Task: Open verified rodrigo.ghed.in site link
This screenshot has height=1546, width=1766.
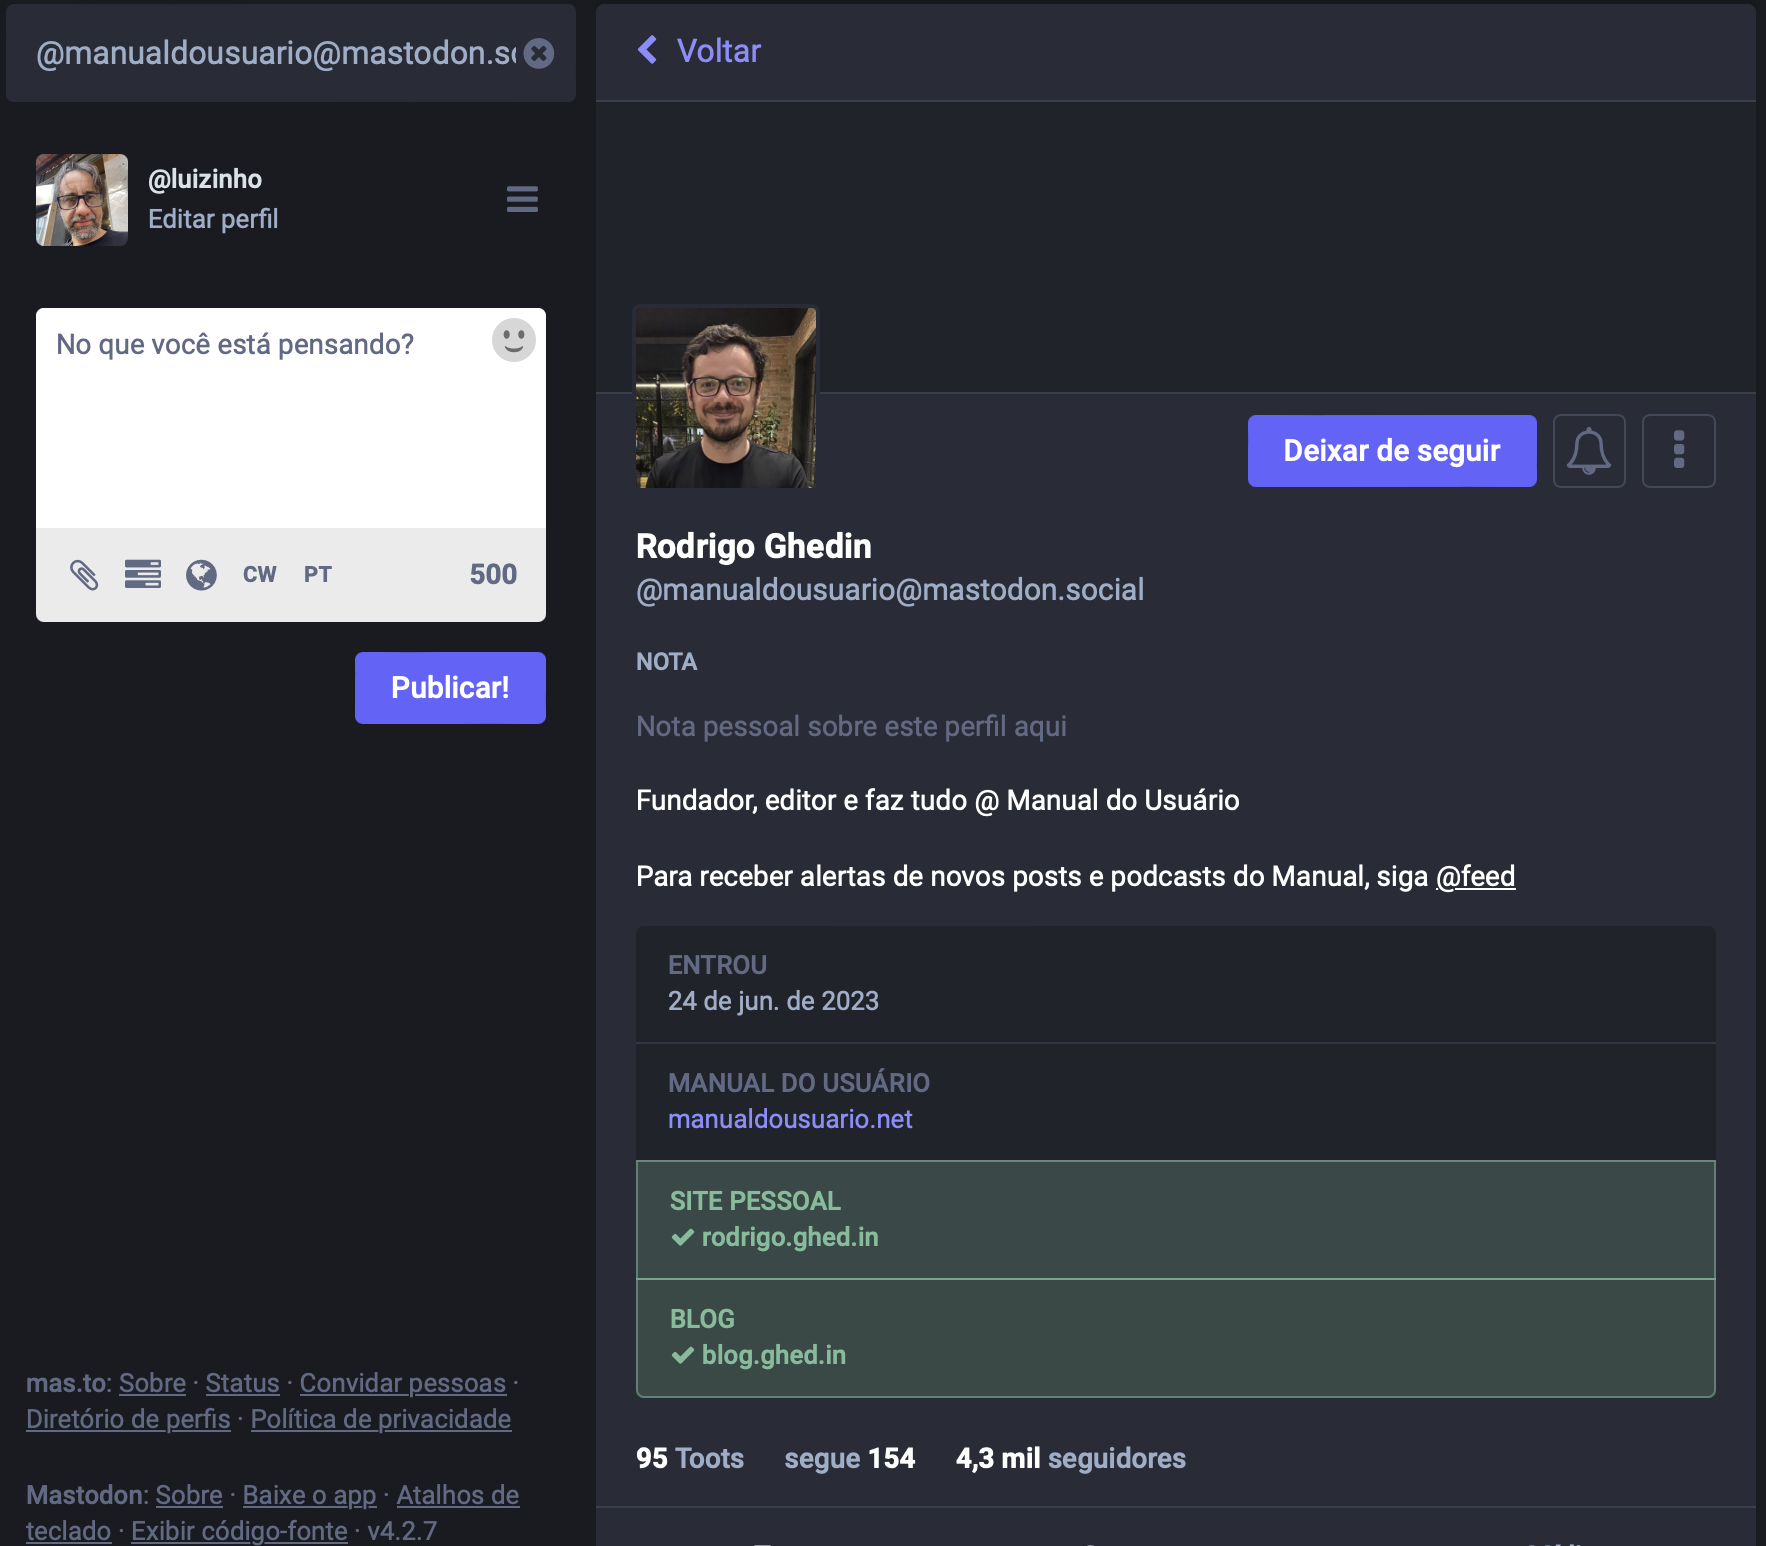Action: coord(790,1237)
